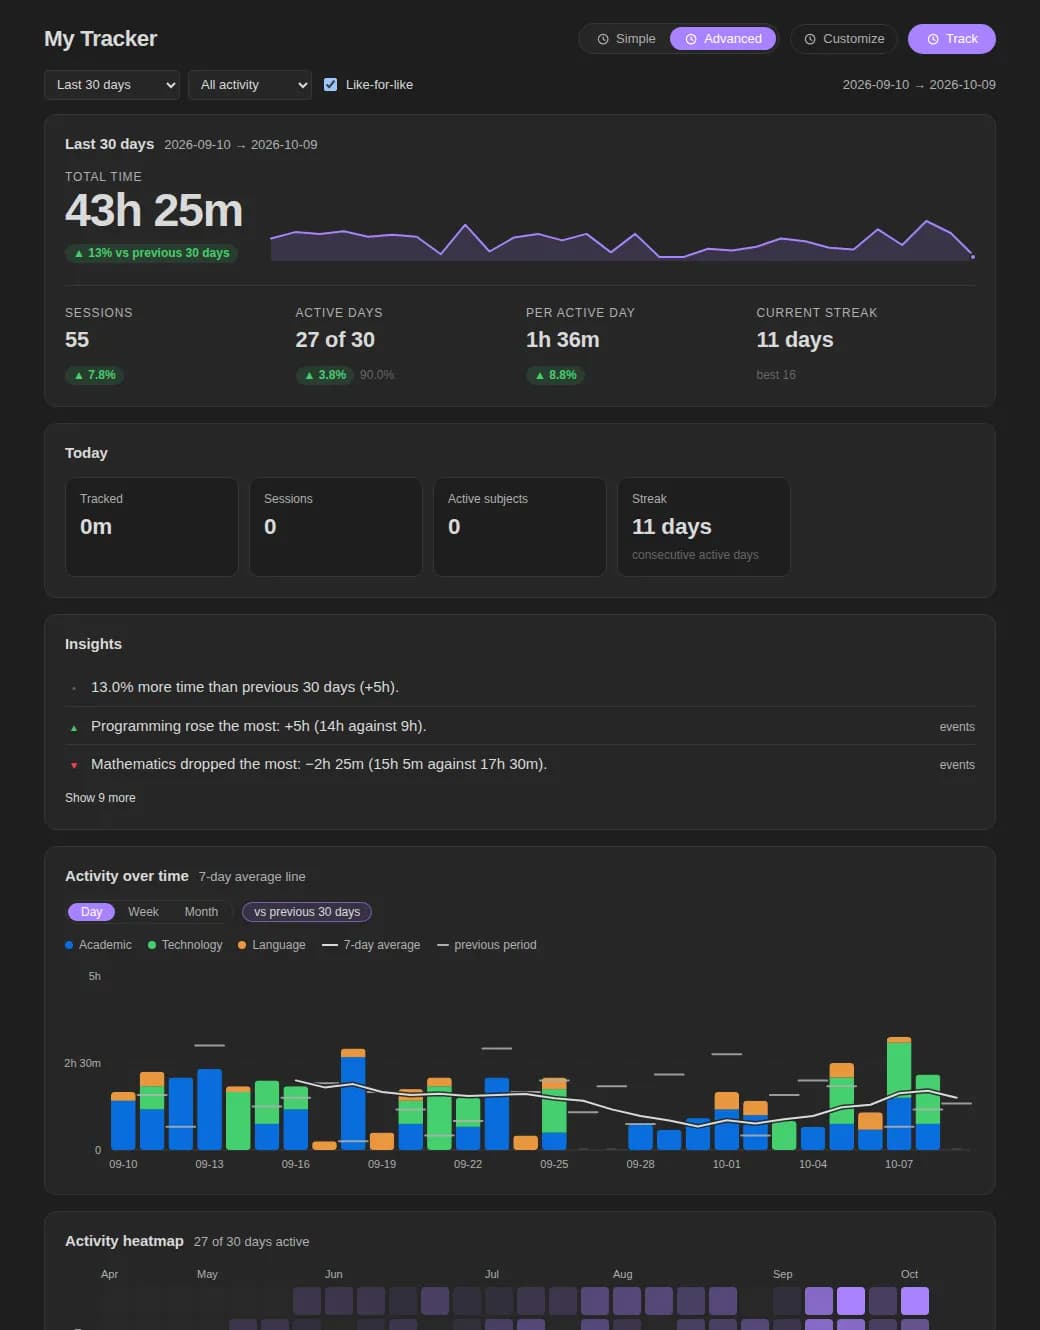Image resolution: width=1040 pixels, height=1330 pixels.
Task: Toggle the Like-for-like checkbox
Action: 330,85
